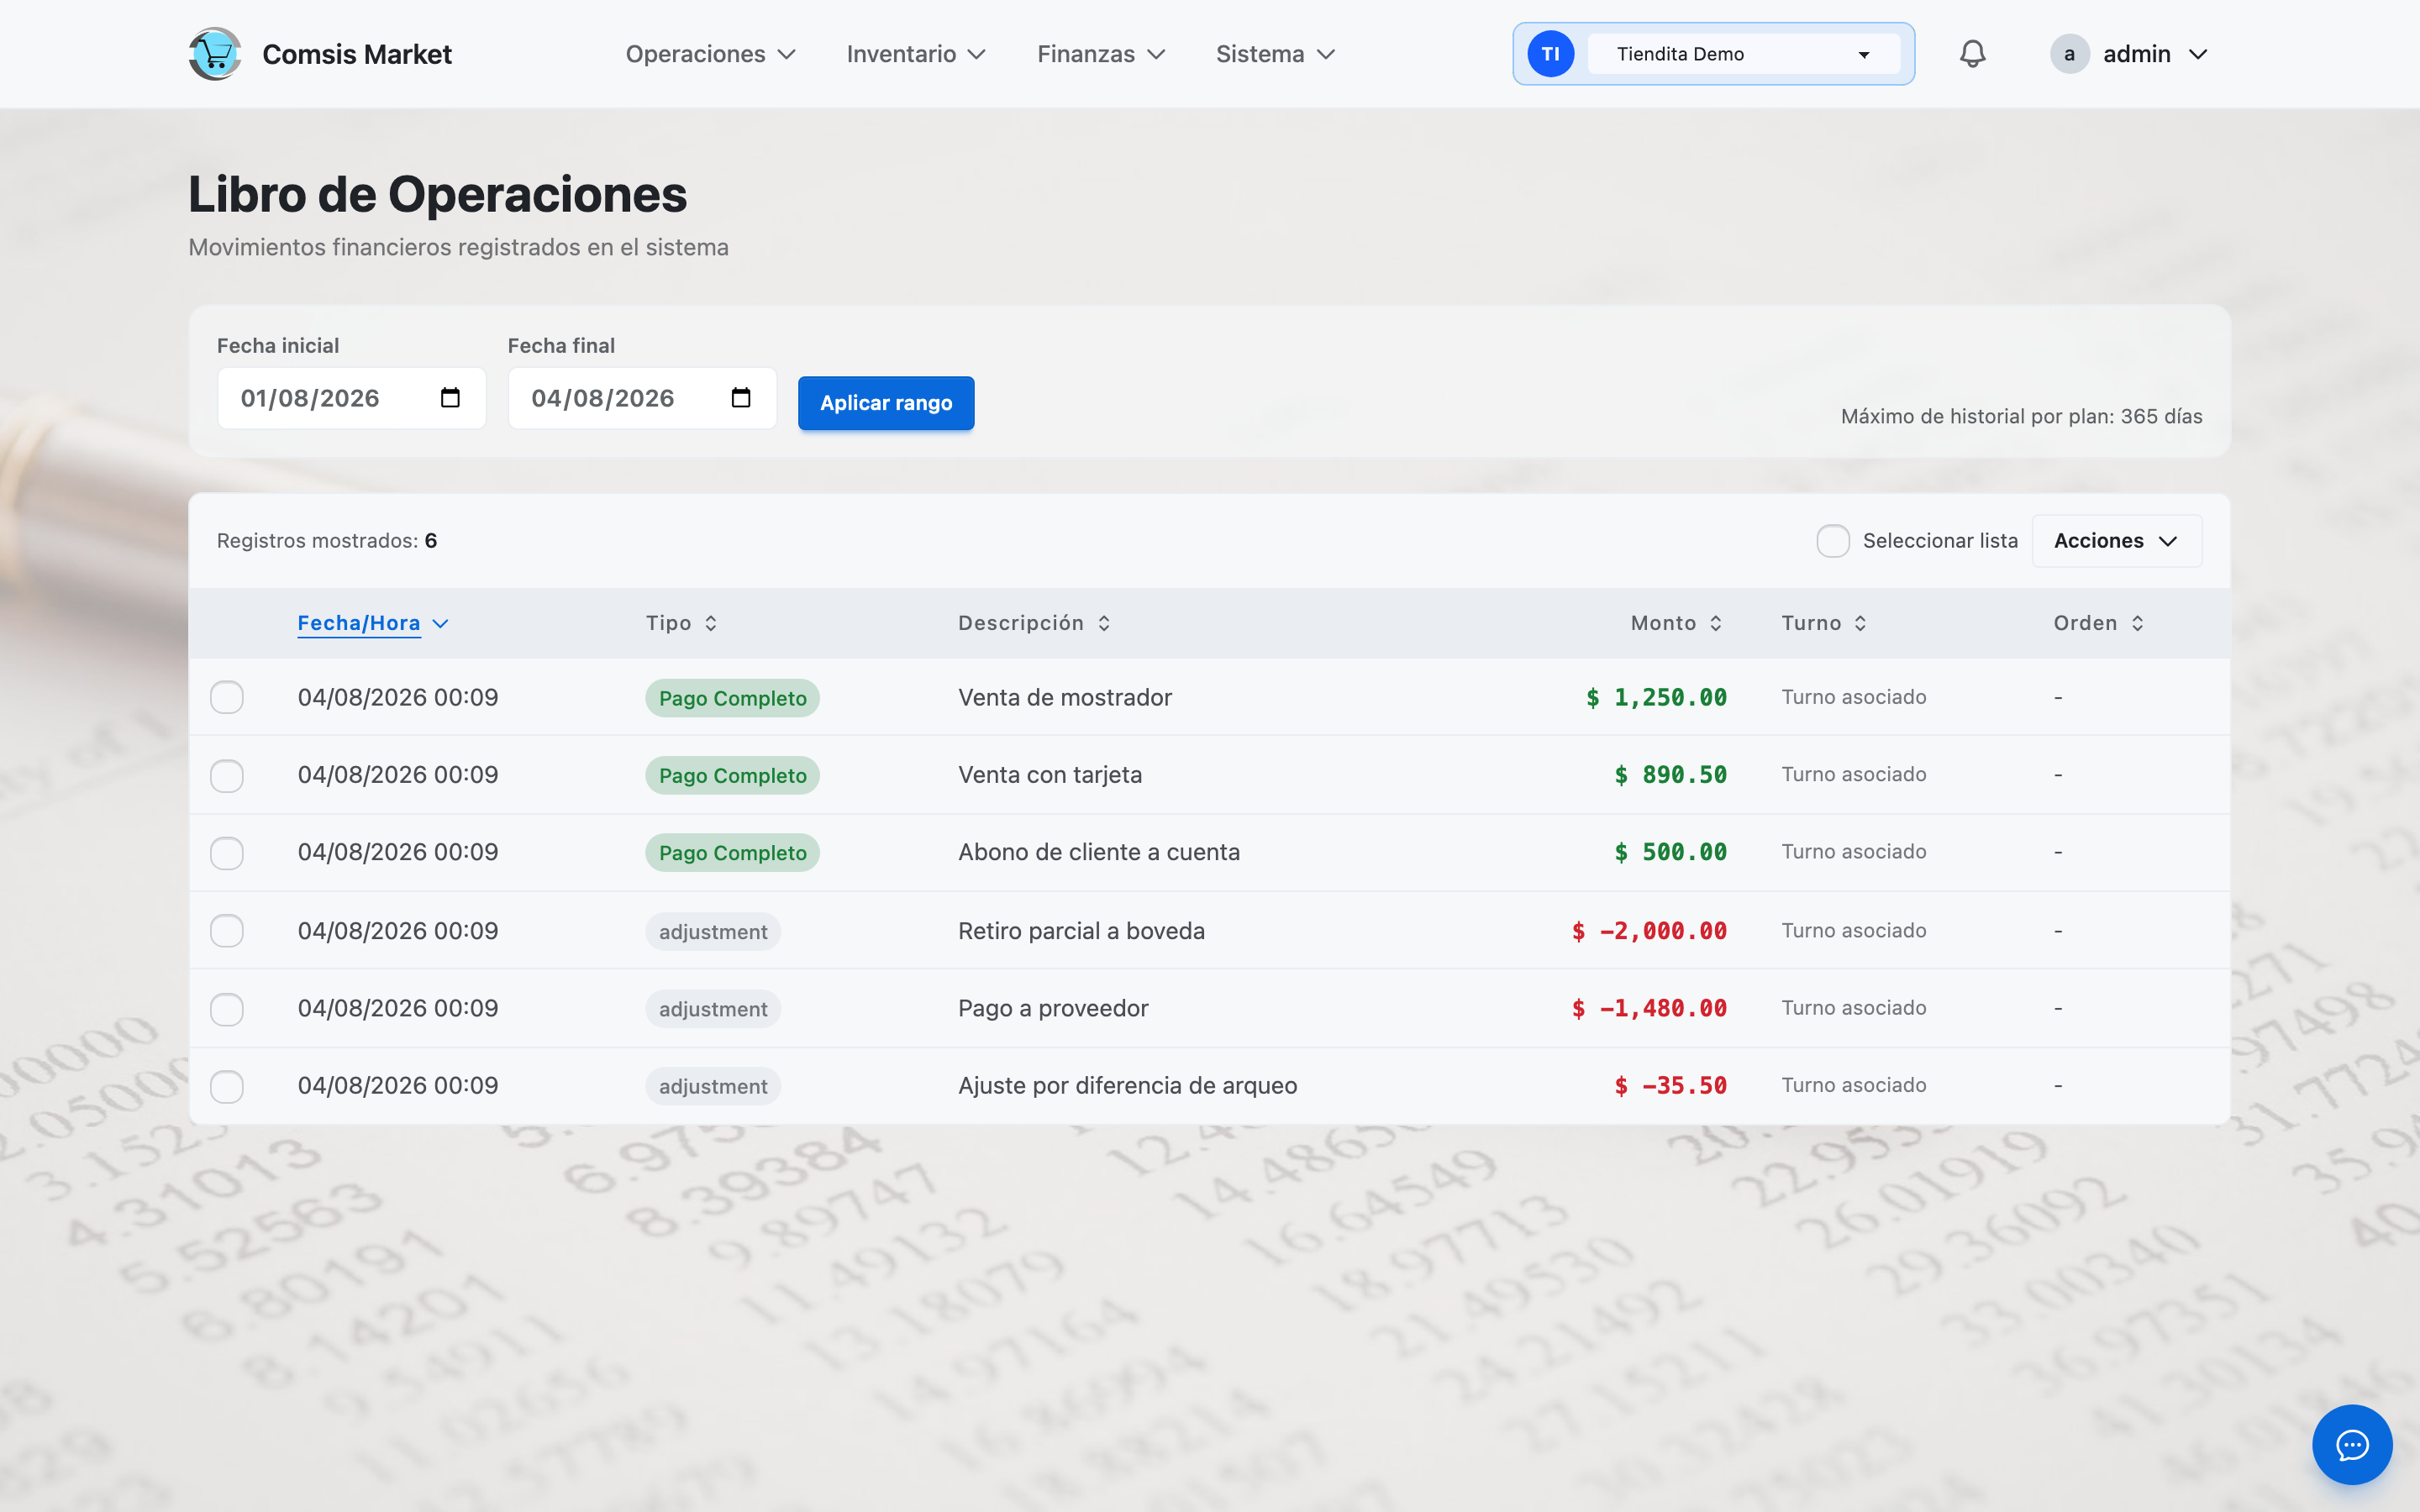Click the $ 500.00 amount

point(1670,852)
